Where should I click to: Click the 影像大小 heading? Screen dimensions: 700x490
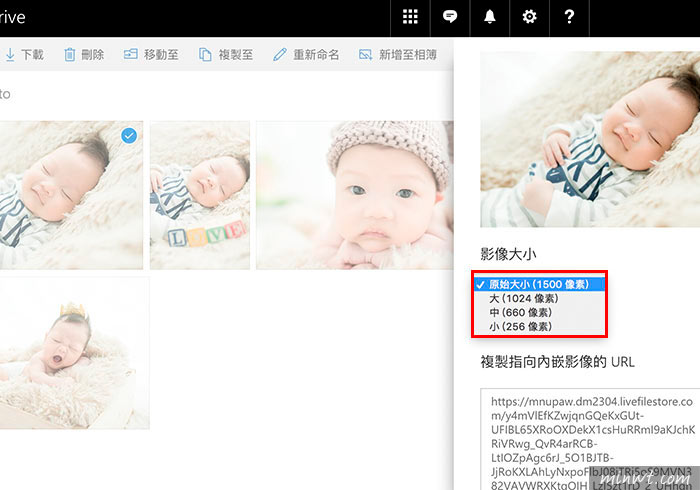coord(508,254)
